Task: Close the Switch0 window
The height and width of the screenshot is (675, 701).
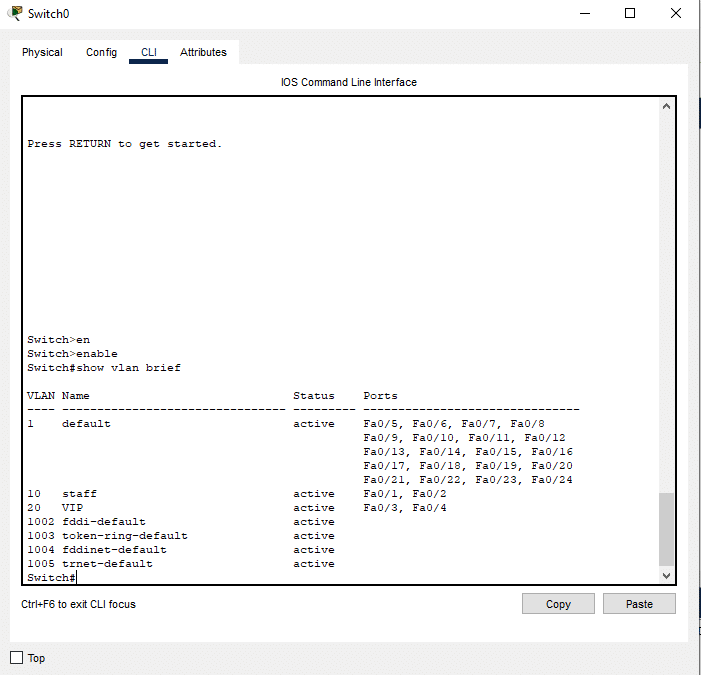Action: (676, 13)
